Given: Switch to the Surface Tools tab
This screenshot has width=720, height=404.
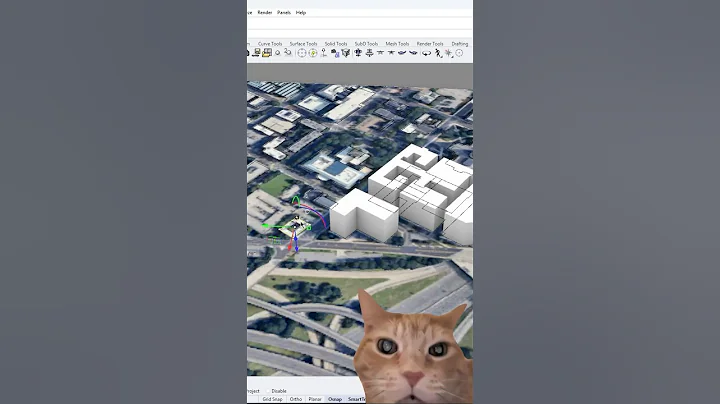Looking at the screenshot, I should tap(303, 44).
